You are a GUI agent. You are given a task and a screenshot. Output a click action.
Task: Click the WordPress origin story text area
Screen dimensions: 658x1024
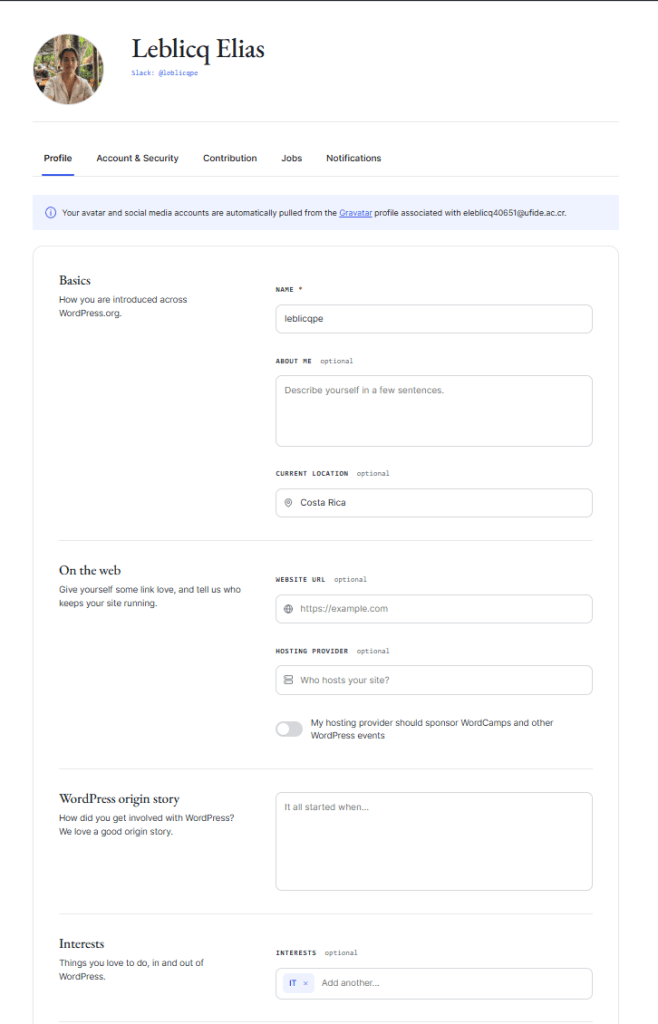pyautogui.click(x=434, y=841)
